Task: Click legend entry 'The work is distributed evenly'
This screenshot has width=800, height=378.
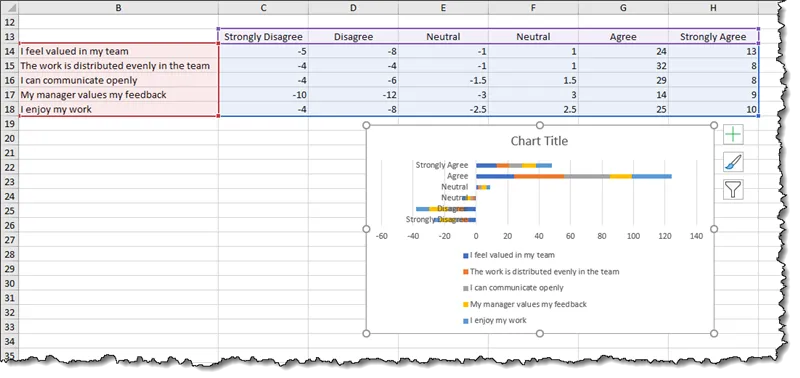Action: (x=541, y=272)
